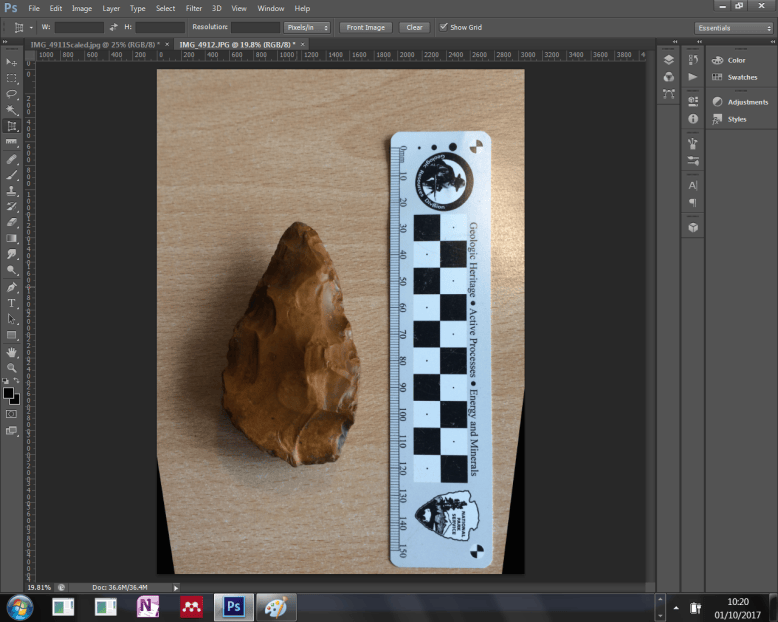Click the Width input field
The image size is (778, 622).
tap(79, 27)
